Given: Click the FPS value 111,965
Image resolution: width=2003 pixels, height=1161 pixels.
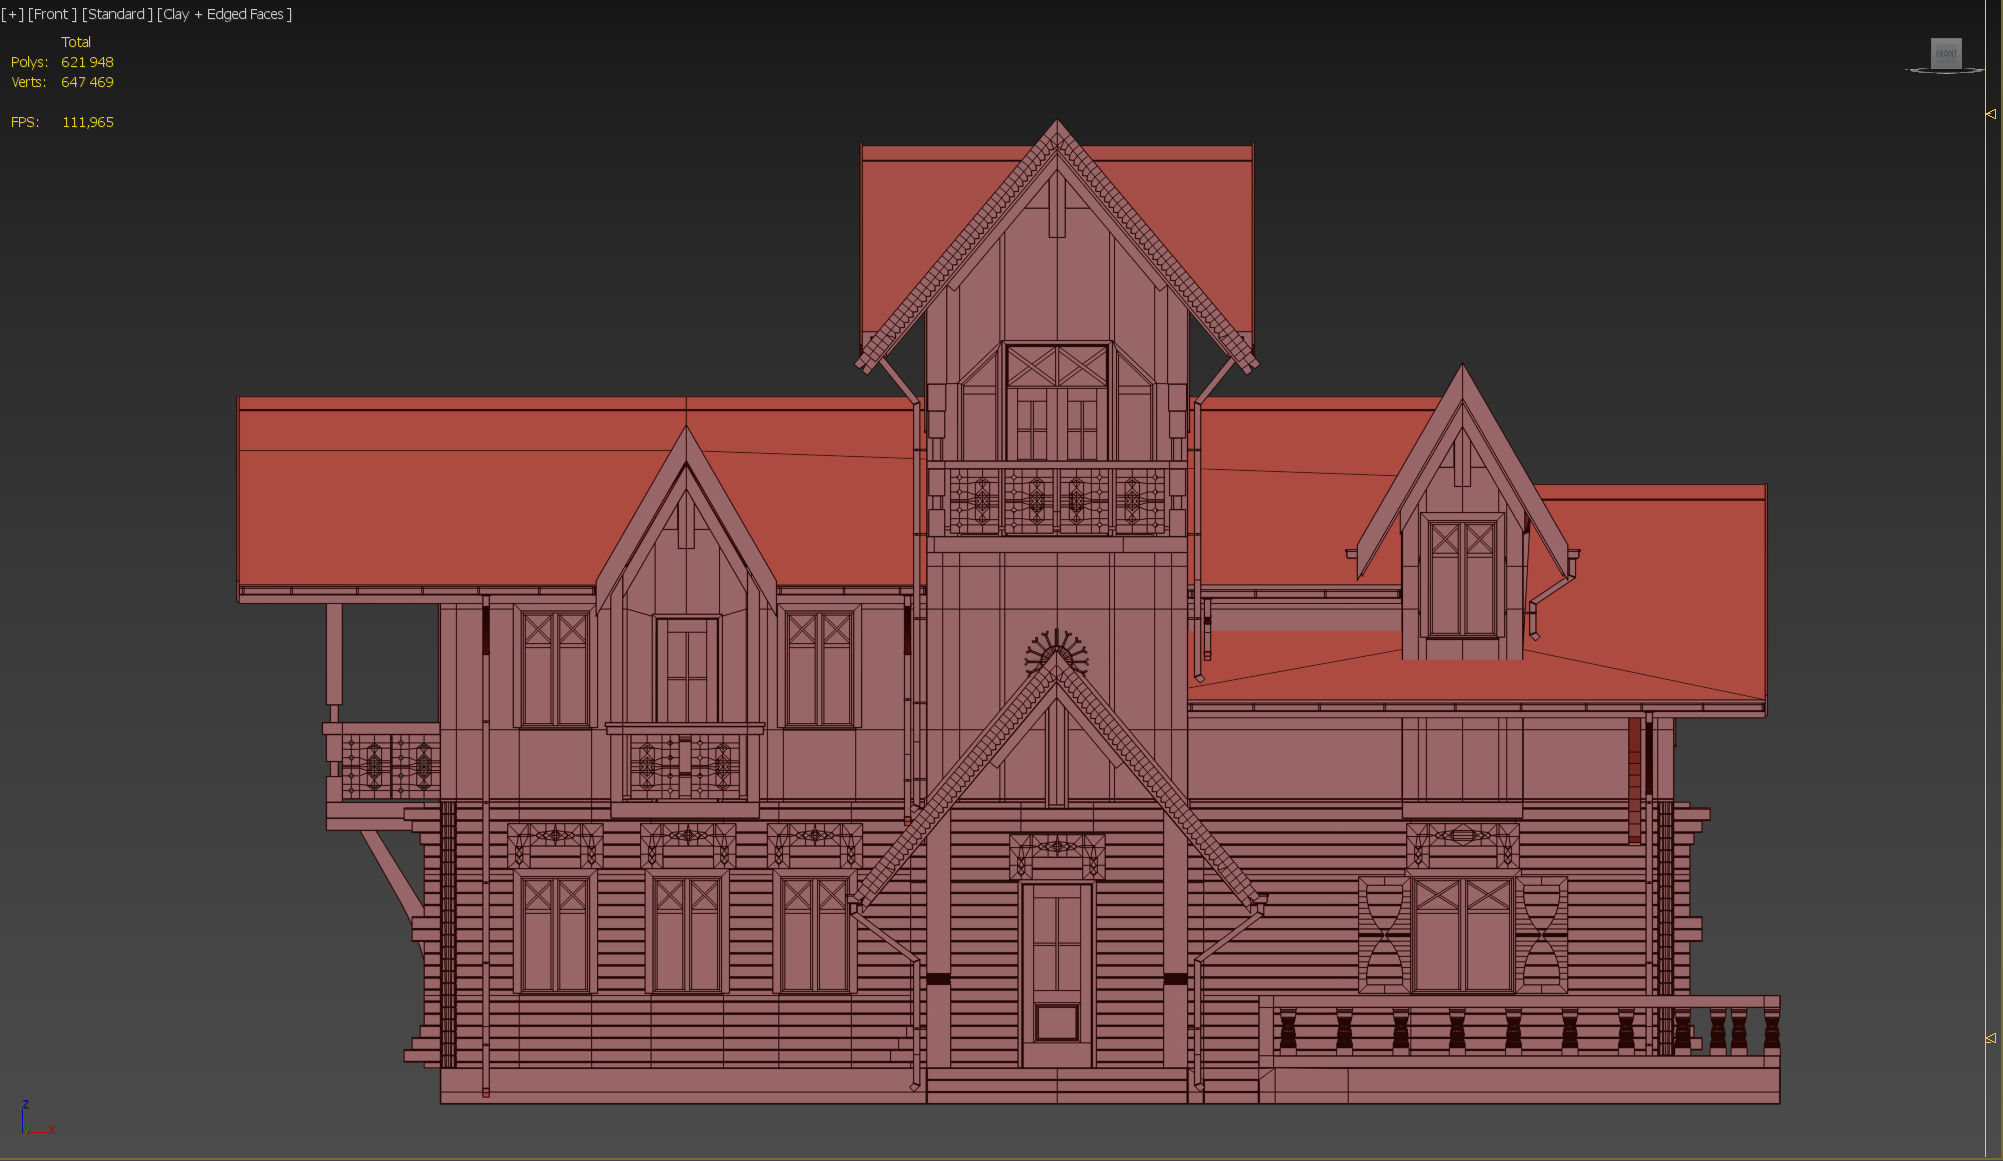Looking at the screenshot, I should tap(88, 122).
